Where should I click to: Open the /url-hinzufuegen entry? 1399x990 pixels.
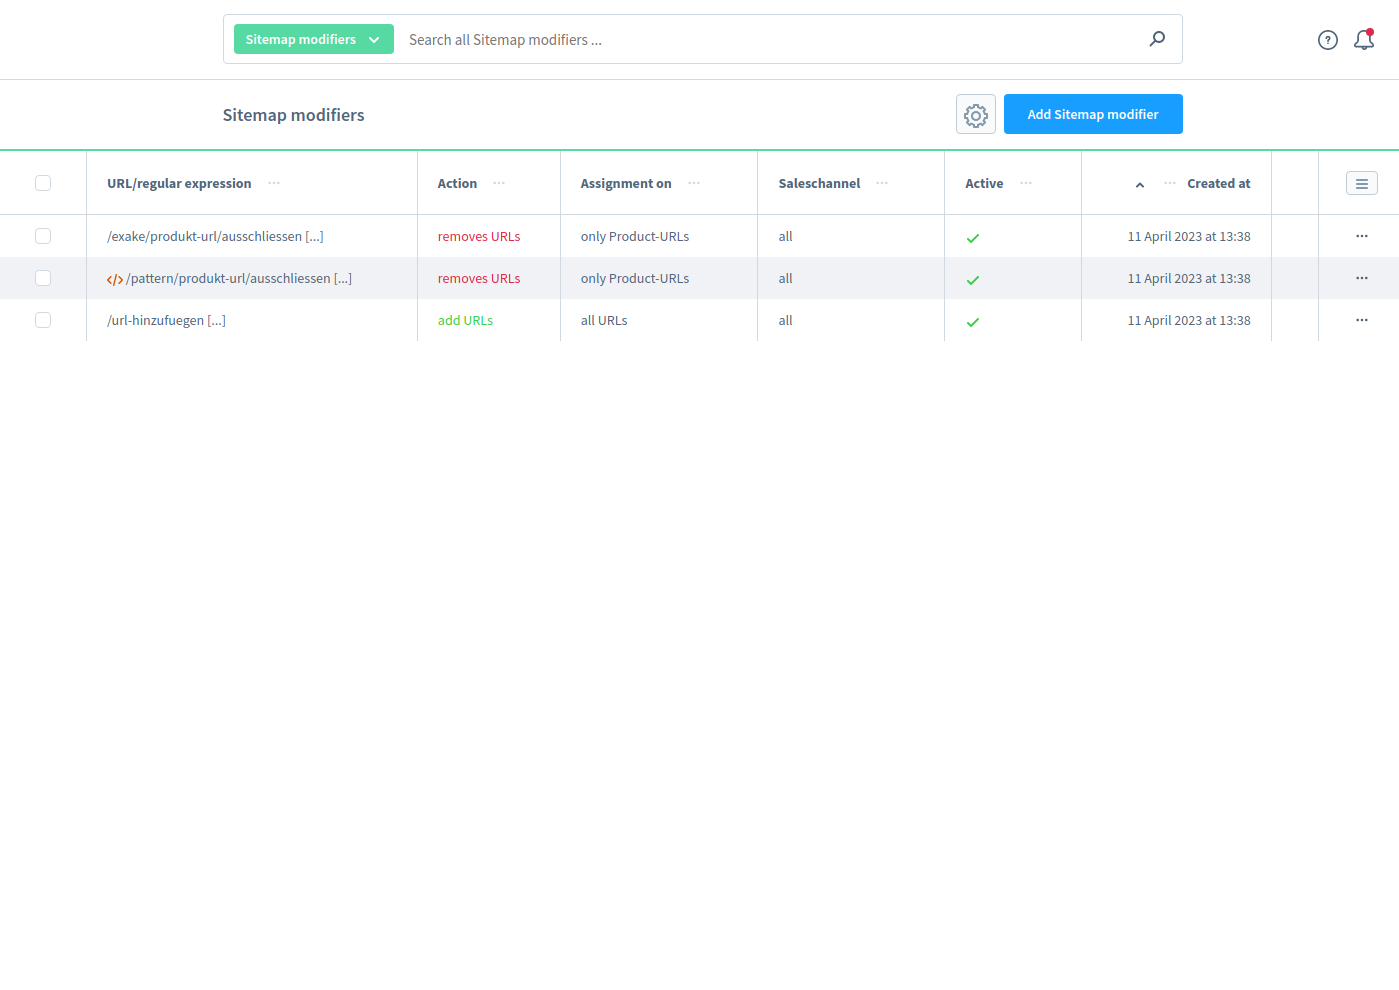tap(166, 321)
